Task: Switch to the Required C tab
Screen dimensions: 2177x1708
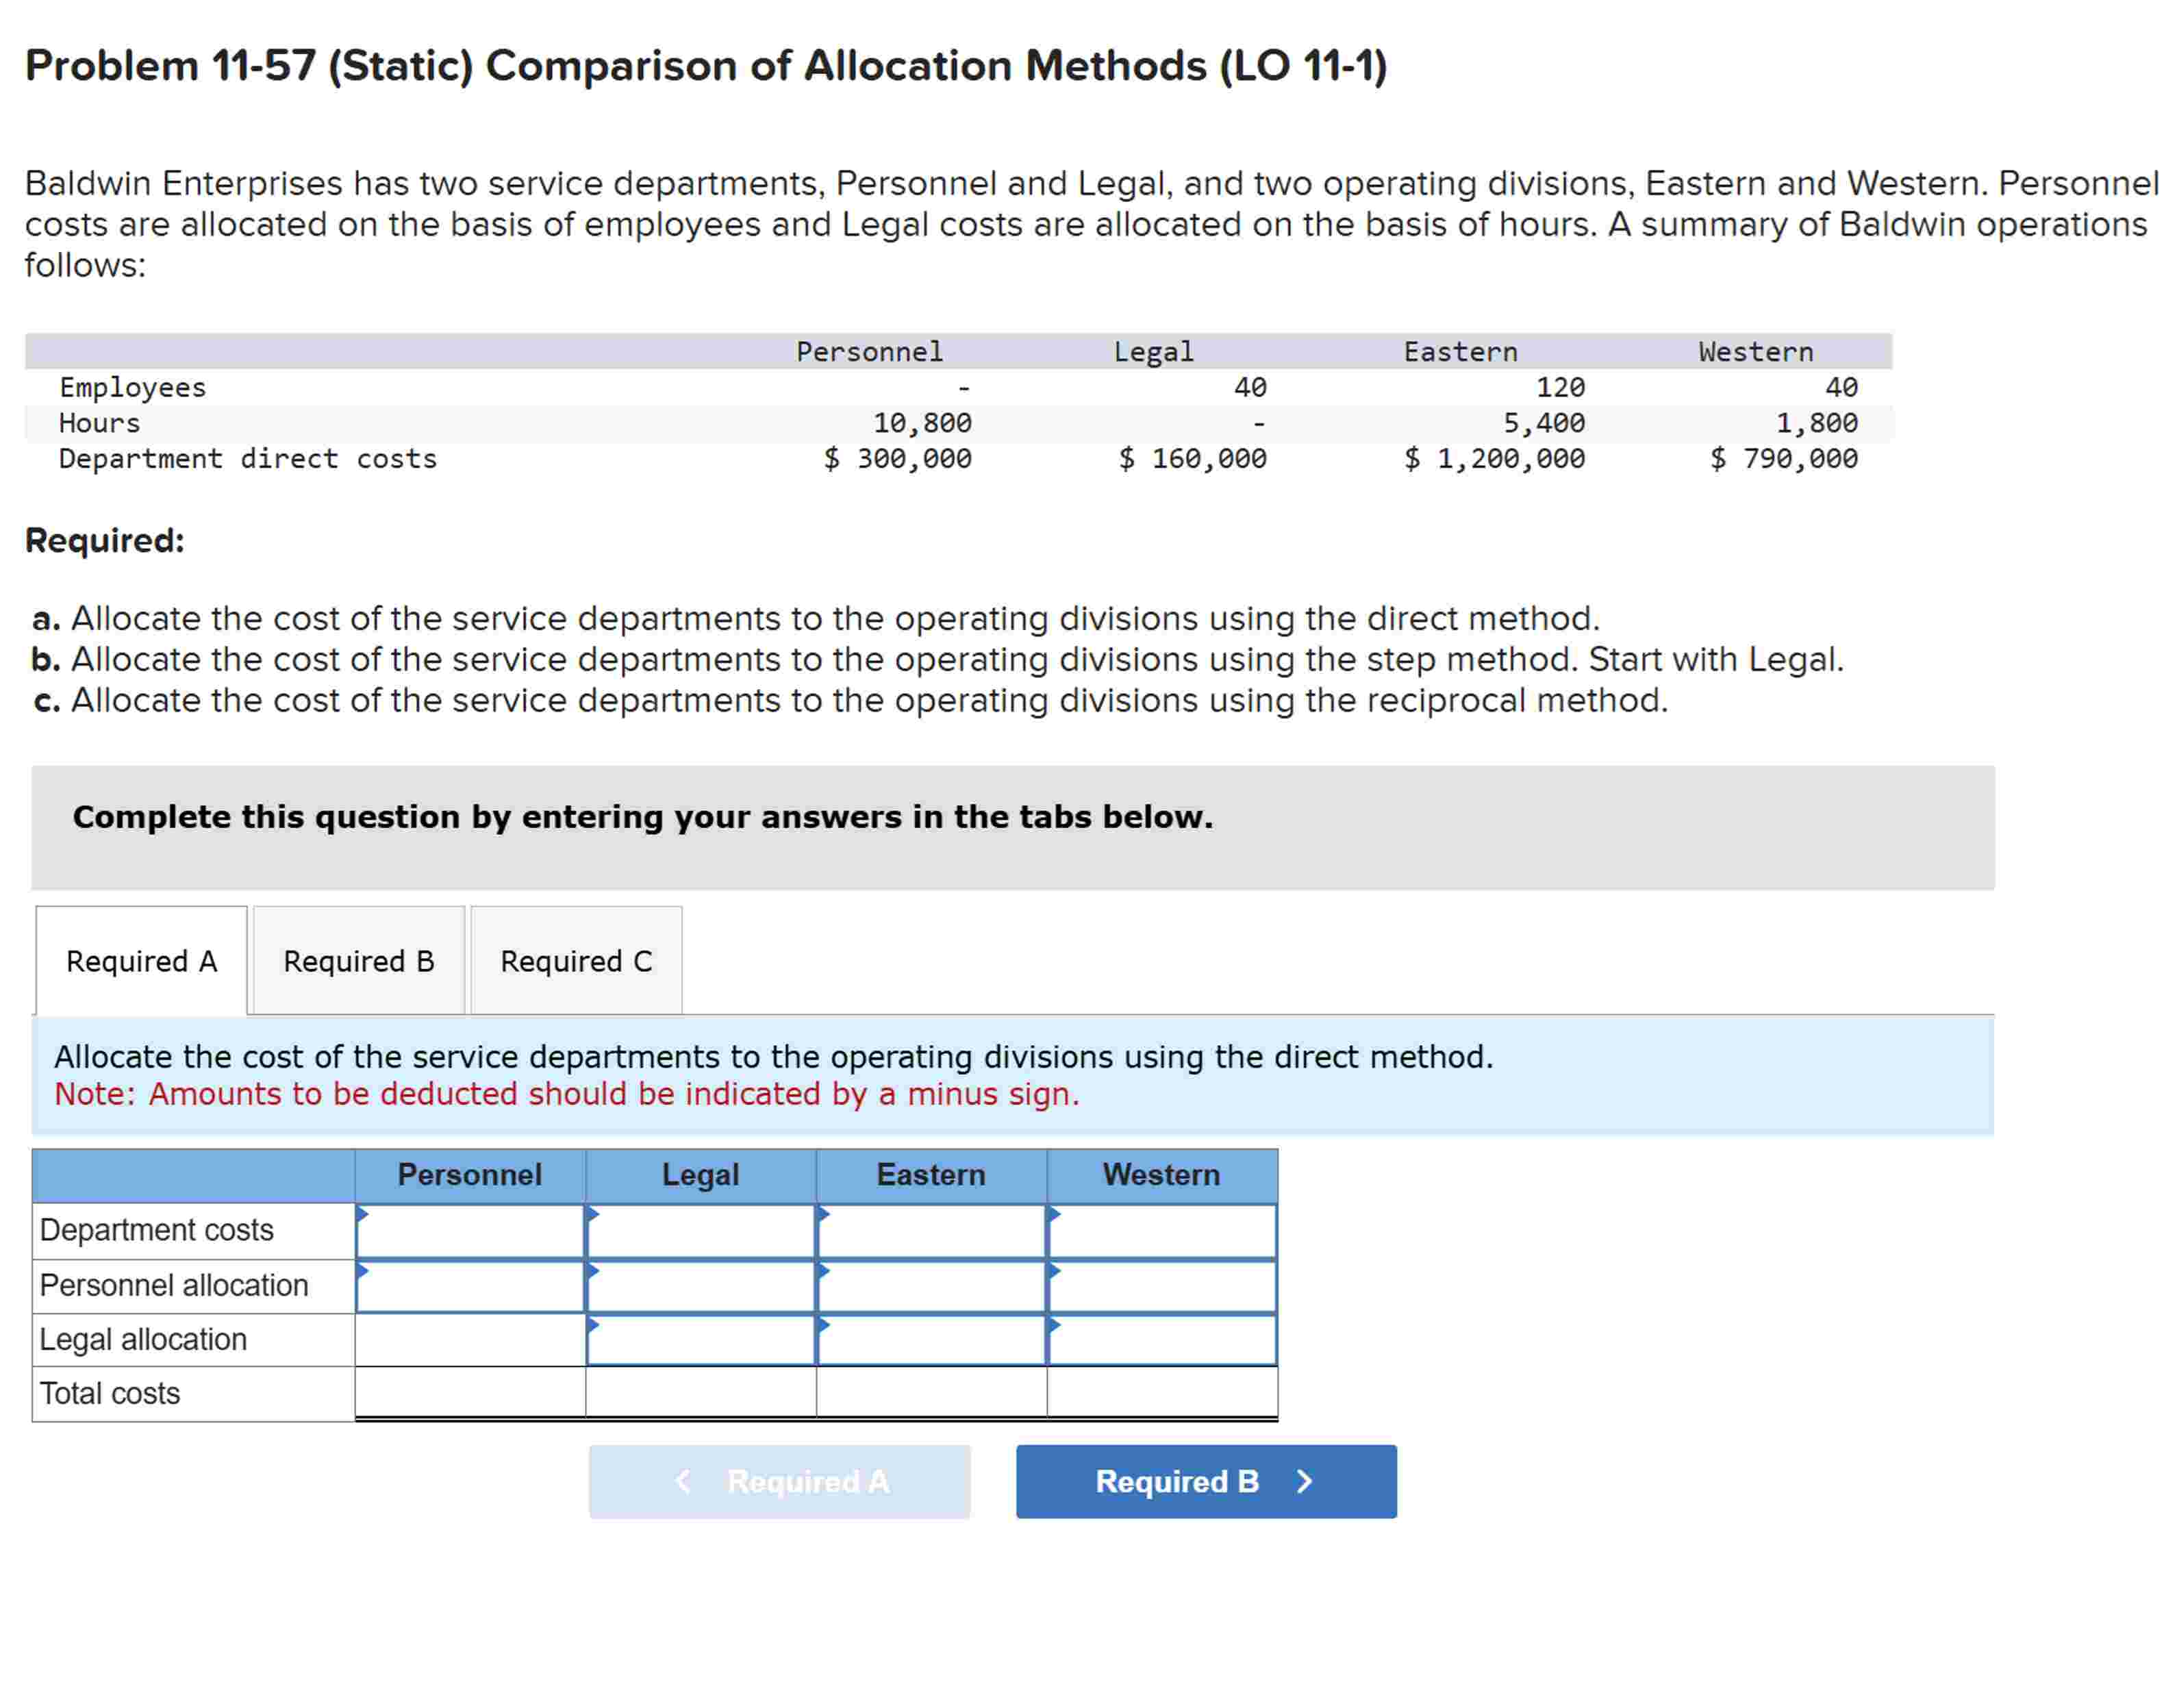Action: coord(575,961)
